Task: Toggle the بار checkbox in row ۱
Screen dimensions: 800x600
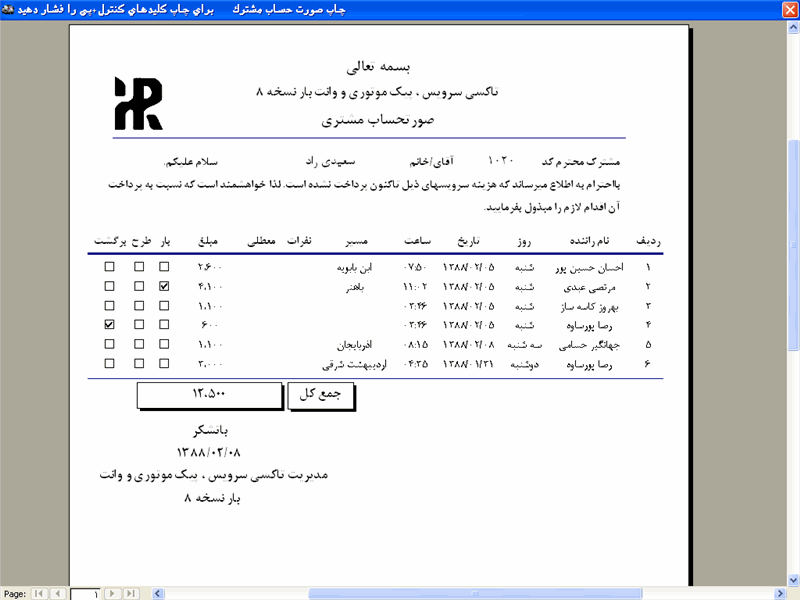Action: click(x=164, y=266)
